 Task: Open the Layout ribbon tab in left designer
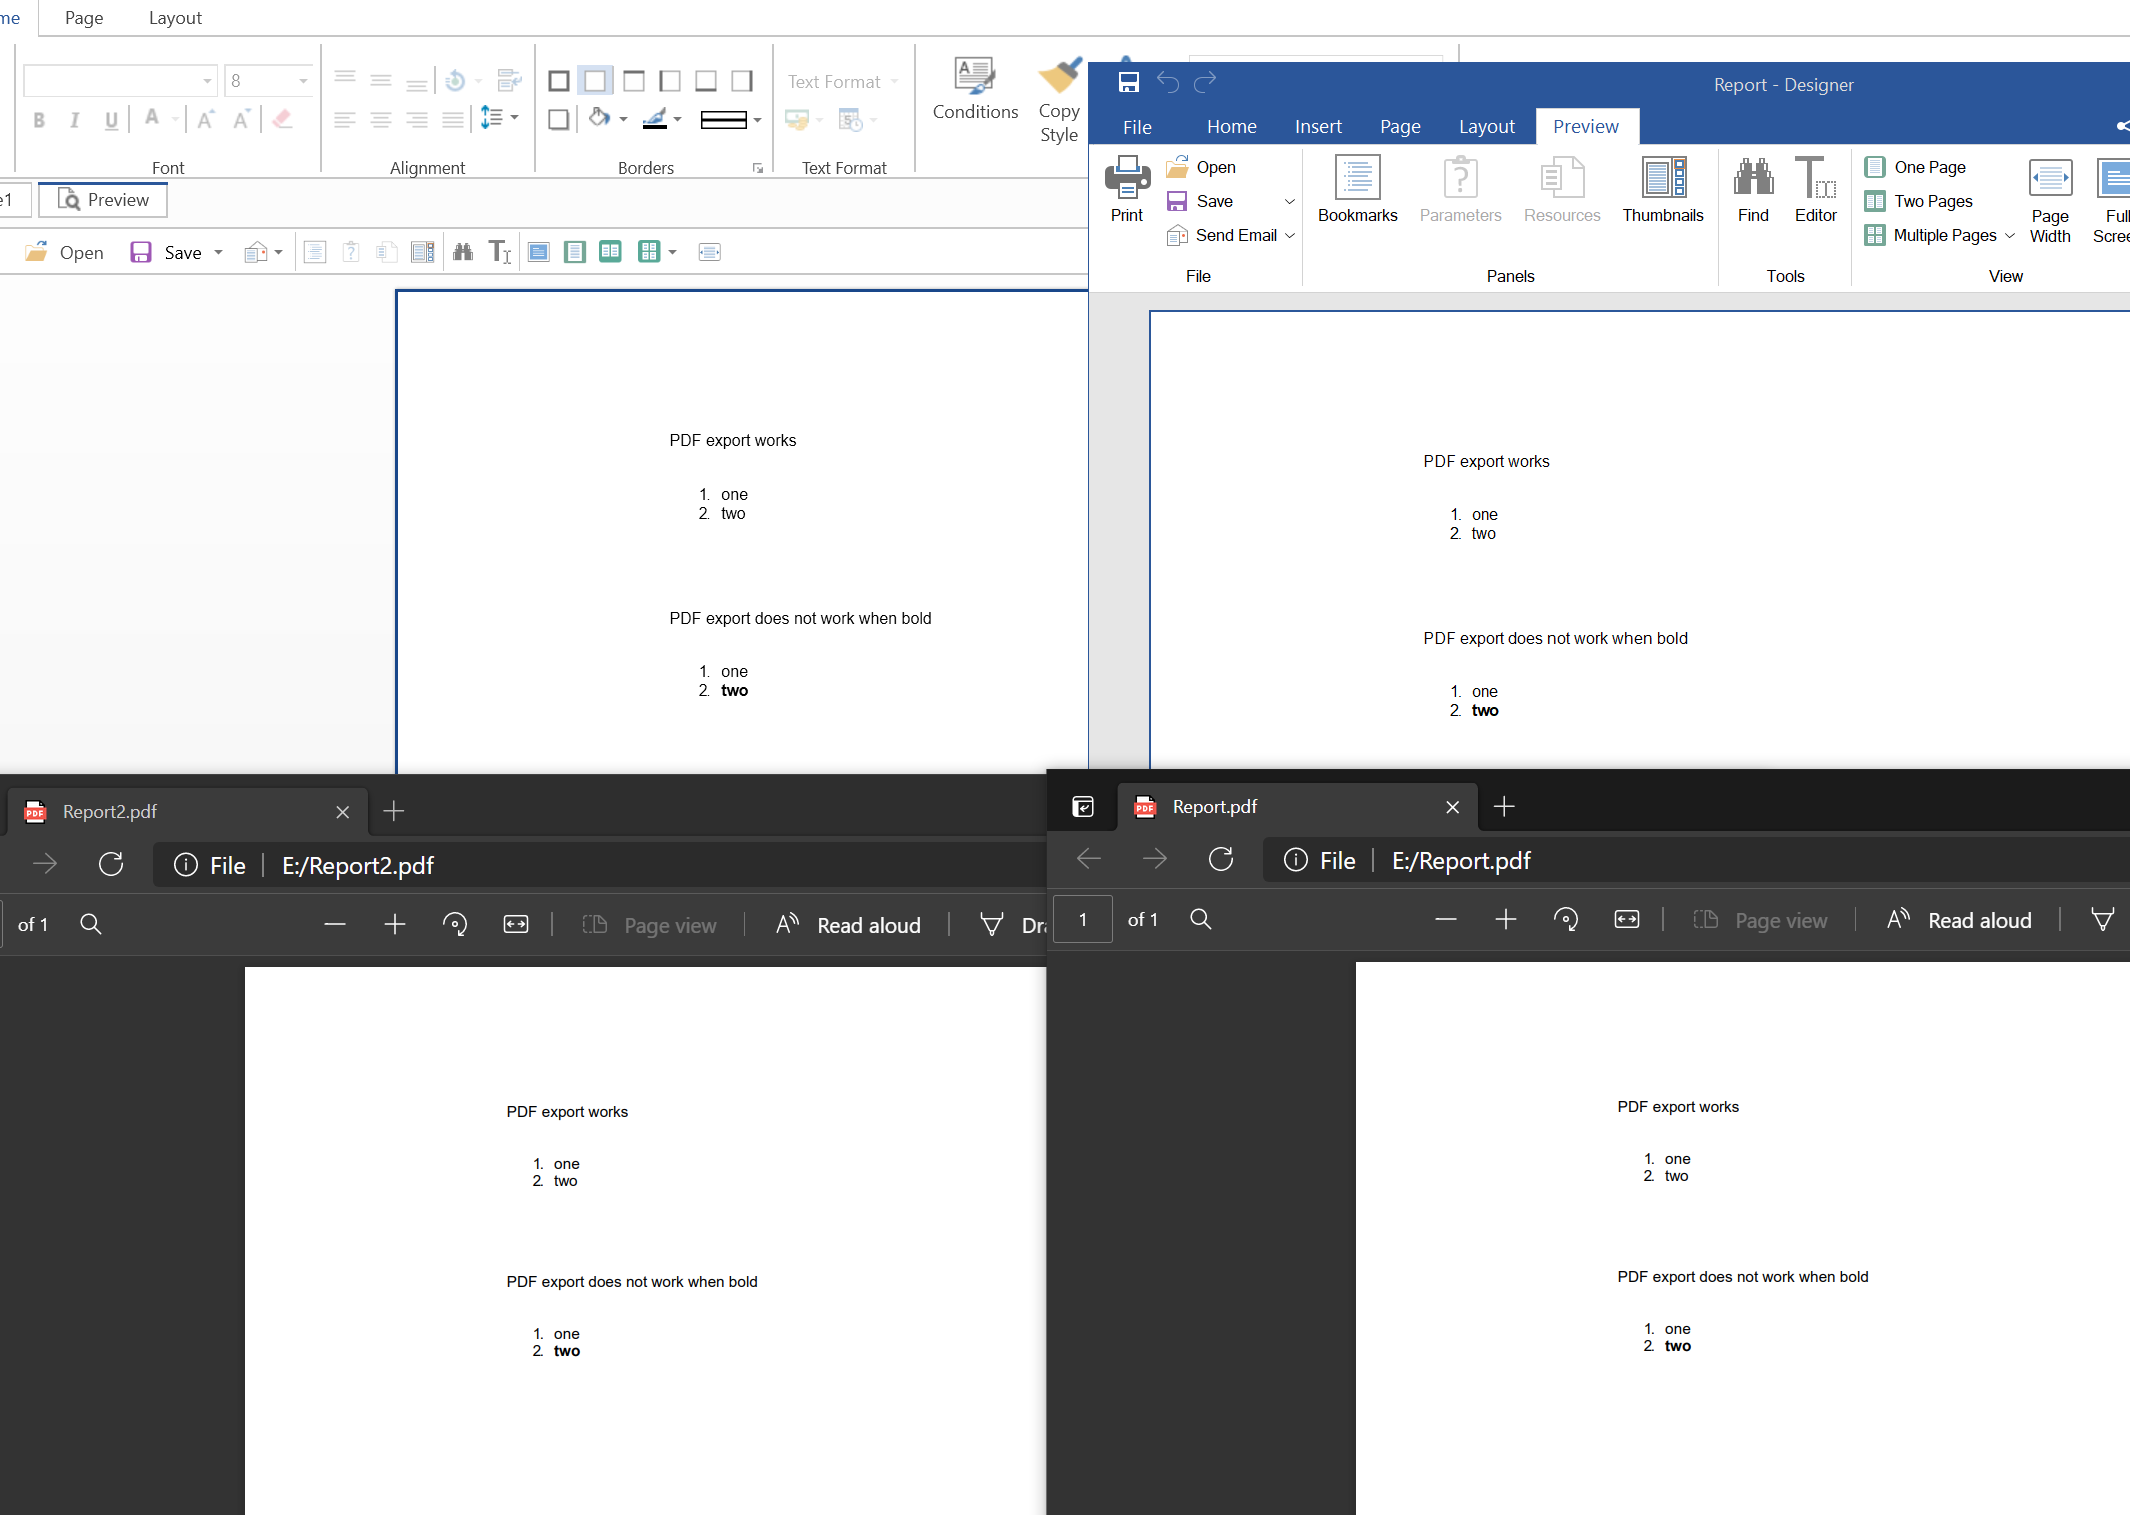[175, 18]
